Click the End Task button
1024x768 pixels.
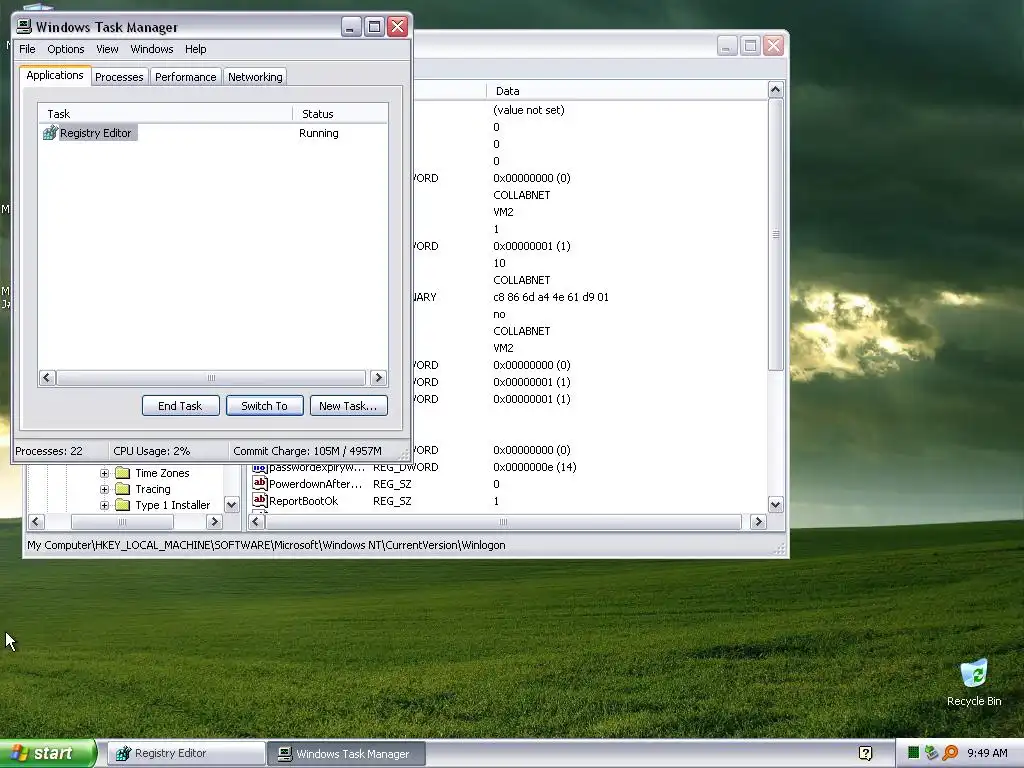[x=180, y=406]
